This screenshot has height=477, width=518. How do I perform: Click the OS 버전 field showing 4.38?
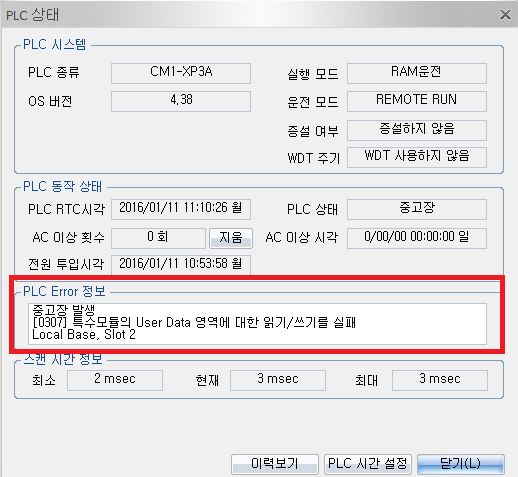point(181,101)
